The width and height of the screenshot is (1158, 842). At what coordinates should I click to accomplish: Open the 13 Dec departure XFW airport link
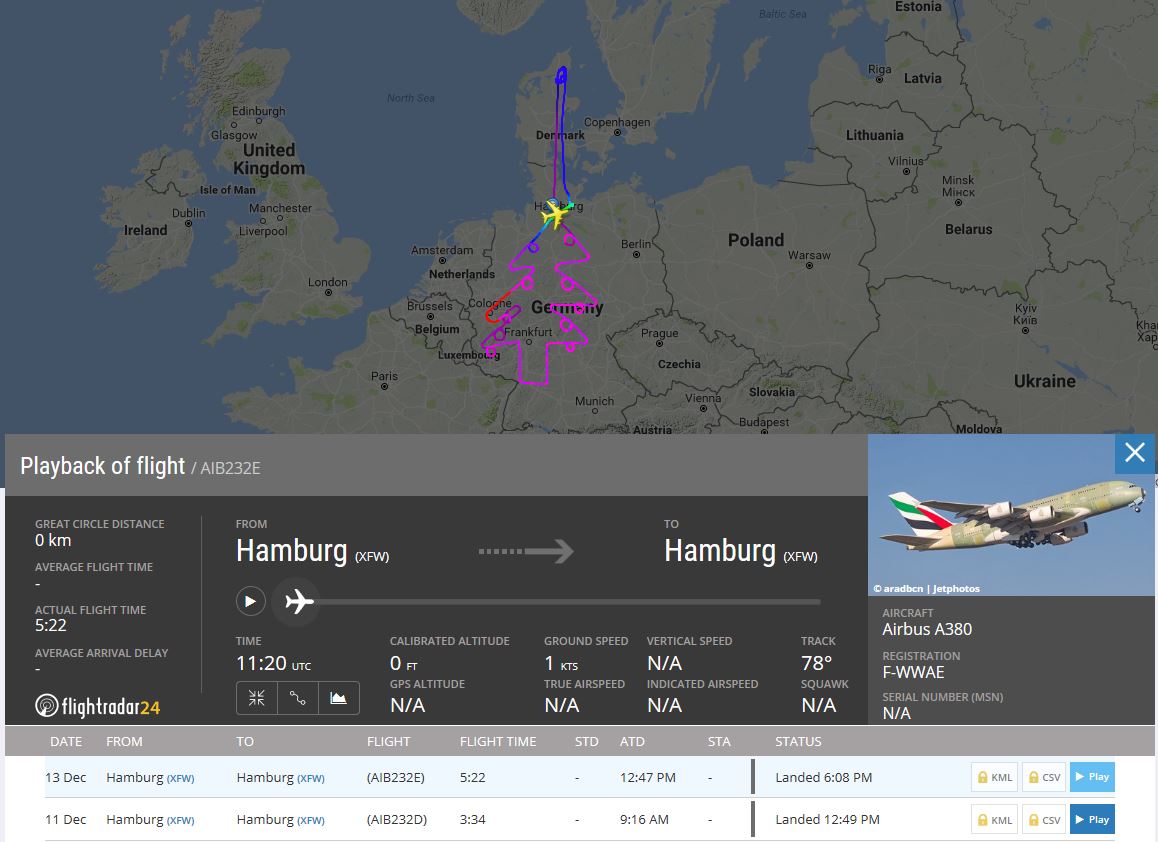[180, 778]
